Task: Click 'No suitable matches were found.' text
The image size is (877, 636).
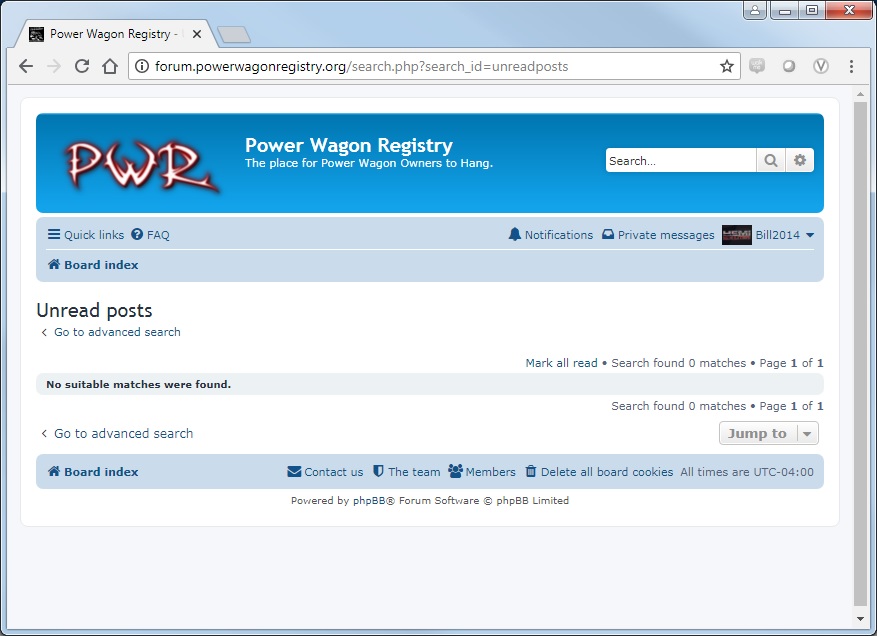Action: [x=138, y=384]
